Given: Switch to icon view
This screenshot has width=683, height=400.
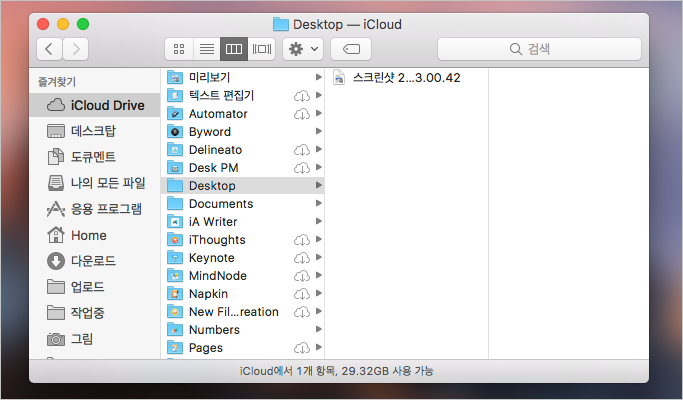Looking at the screenshot, I should click(x=179, y=49).
